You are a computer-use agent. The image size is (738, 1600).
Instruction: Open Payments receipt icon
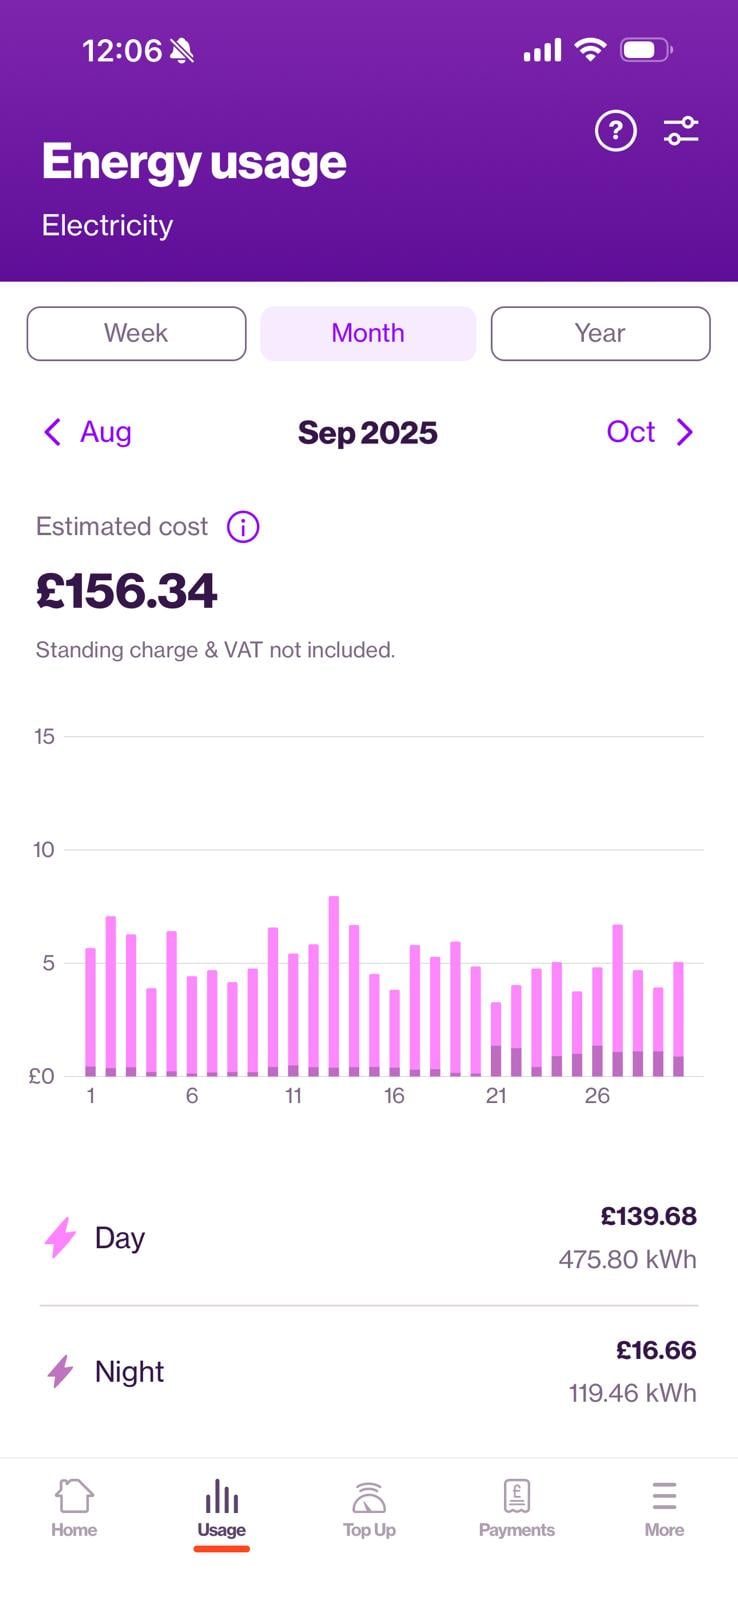tap(517, 1497)
